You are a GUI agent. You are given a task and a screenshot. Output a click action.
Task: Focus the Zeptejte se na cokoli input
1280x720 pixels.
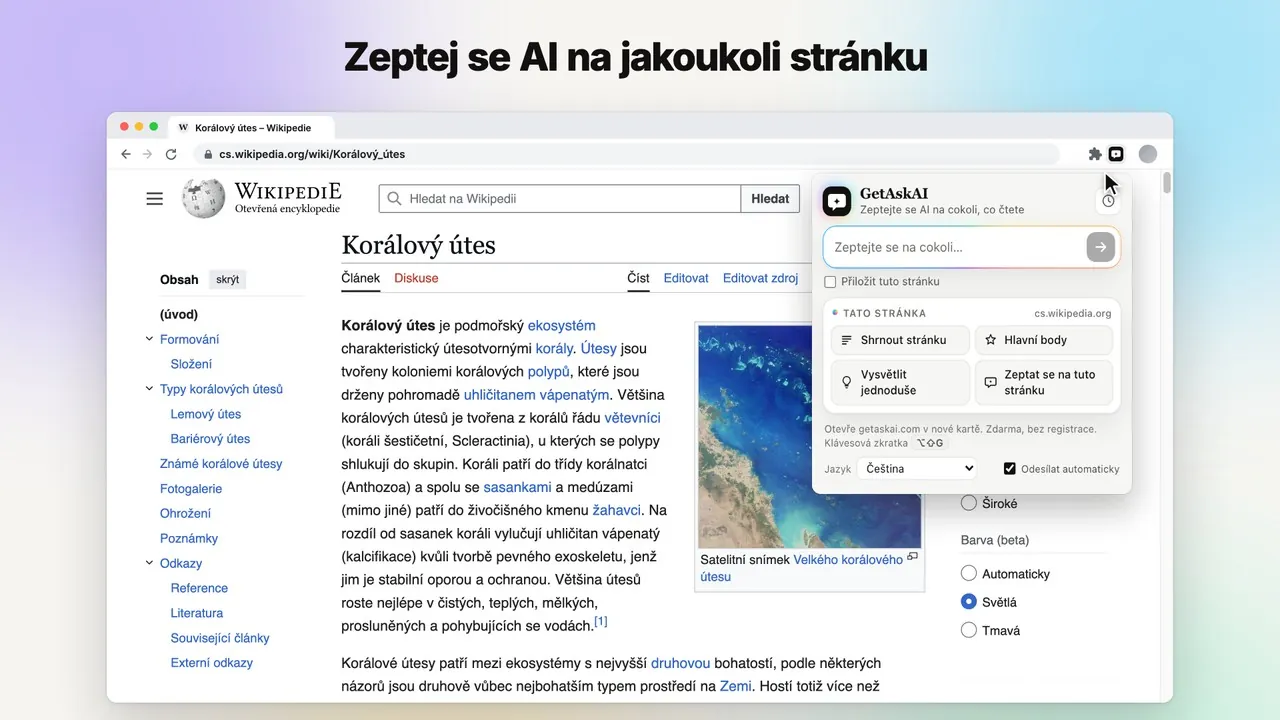(955, 247)
